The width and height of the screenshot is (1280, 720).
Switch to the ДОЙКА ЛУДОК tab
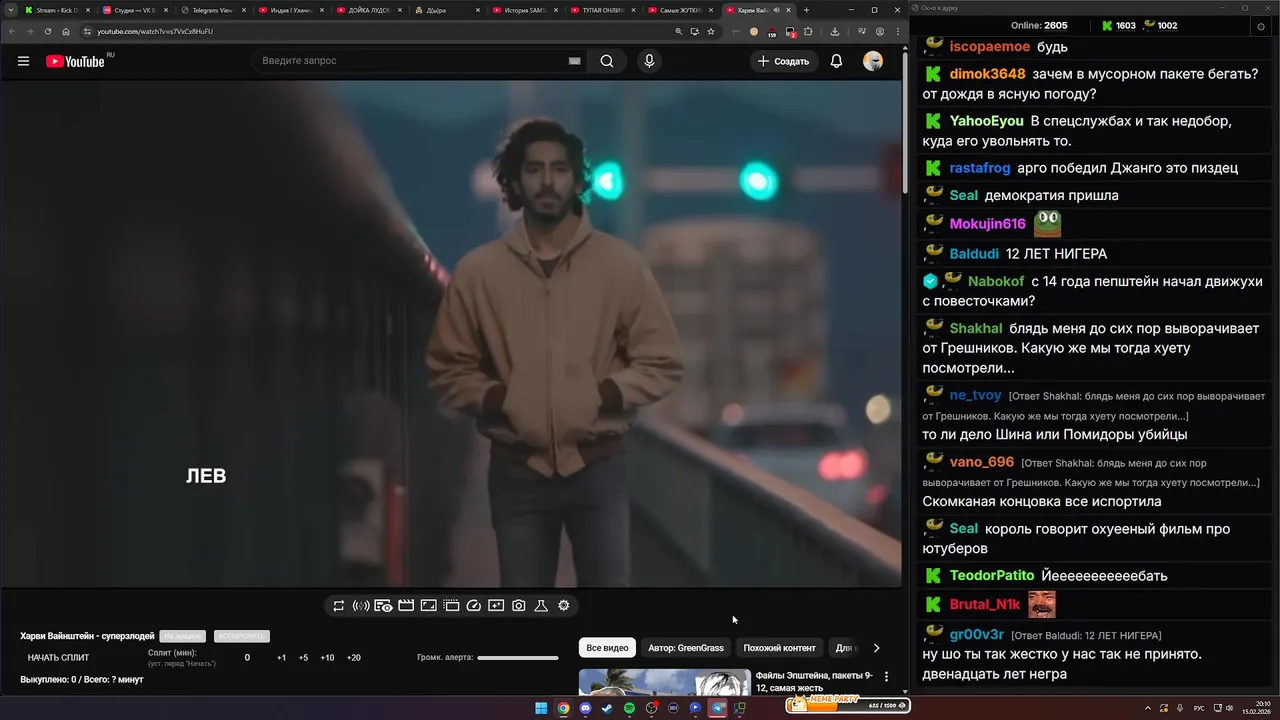(x=368, y=10)
